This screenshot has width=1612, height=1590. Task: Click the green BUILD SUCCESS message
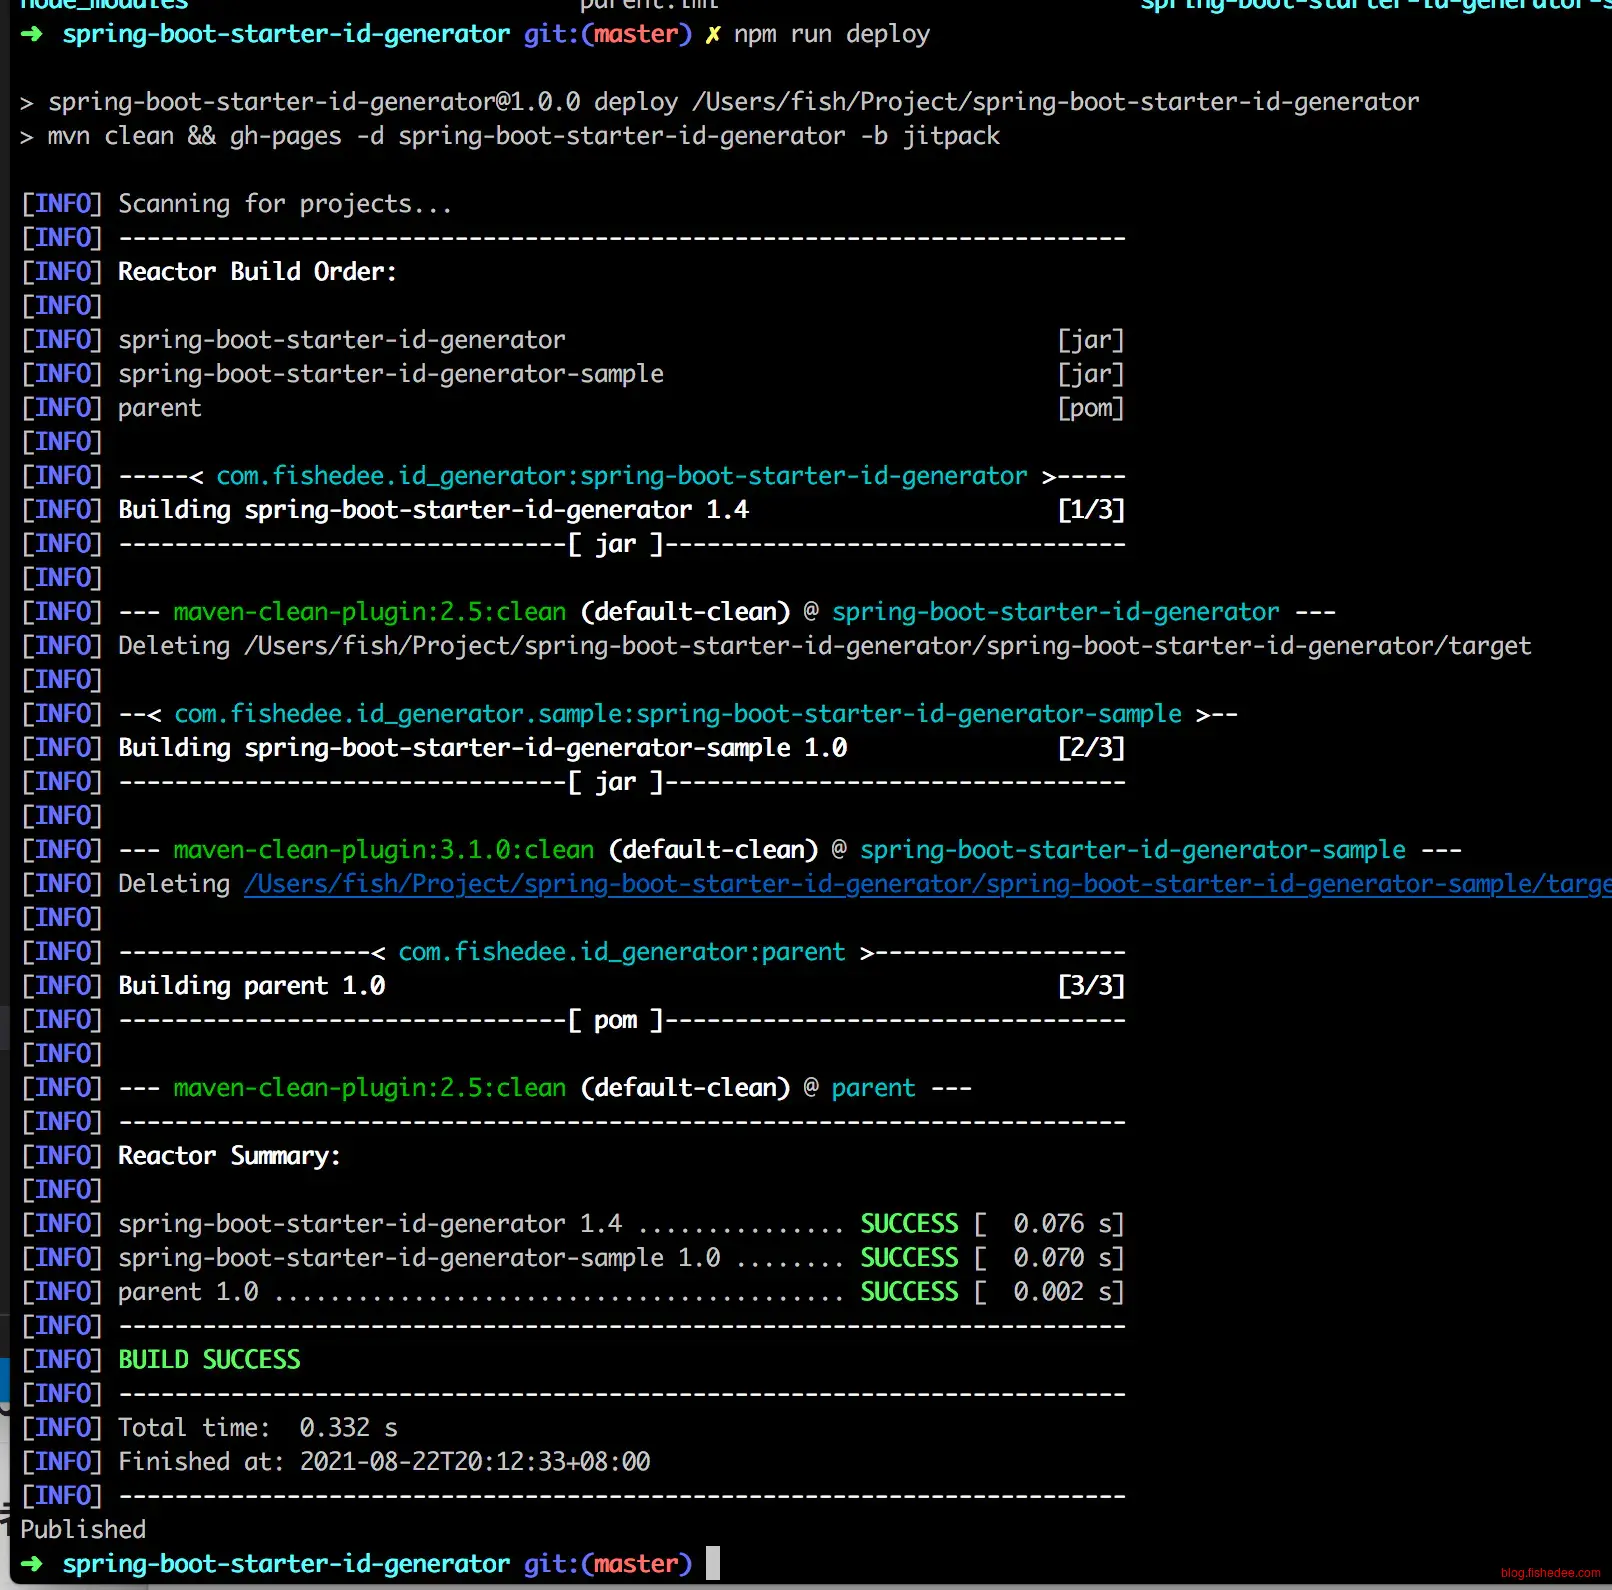point(209,1360)
